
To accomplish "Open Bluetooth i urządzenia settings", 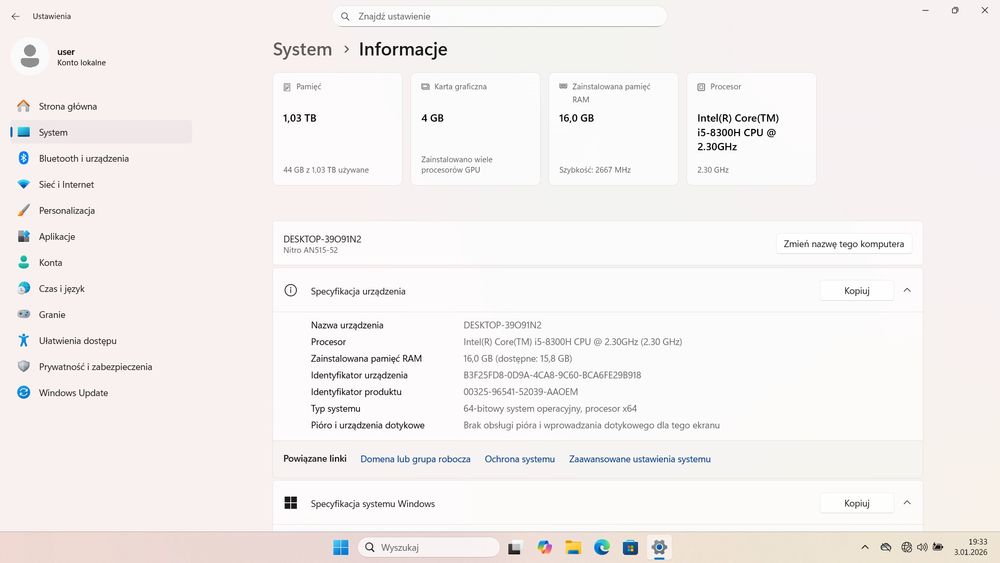I will (x=101, y=158).
